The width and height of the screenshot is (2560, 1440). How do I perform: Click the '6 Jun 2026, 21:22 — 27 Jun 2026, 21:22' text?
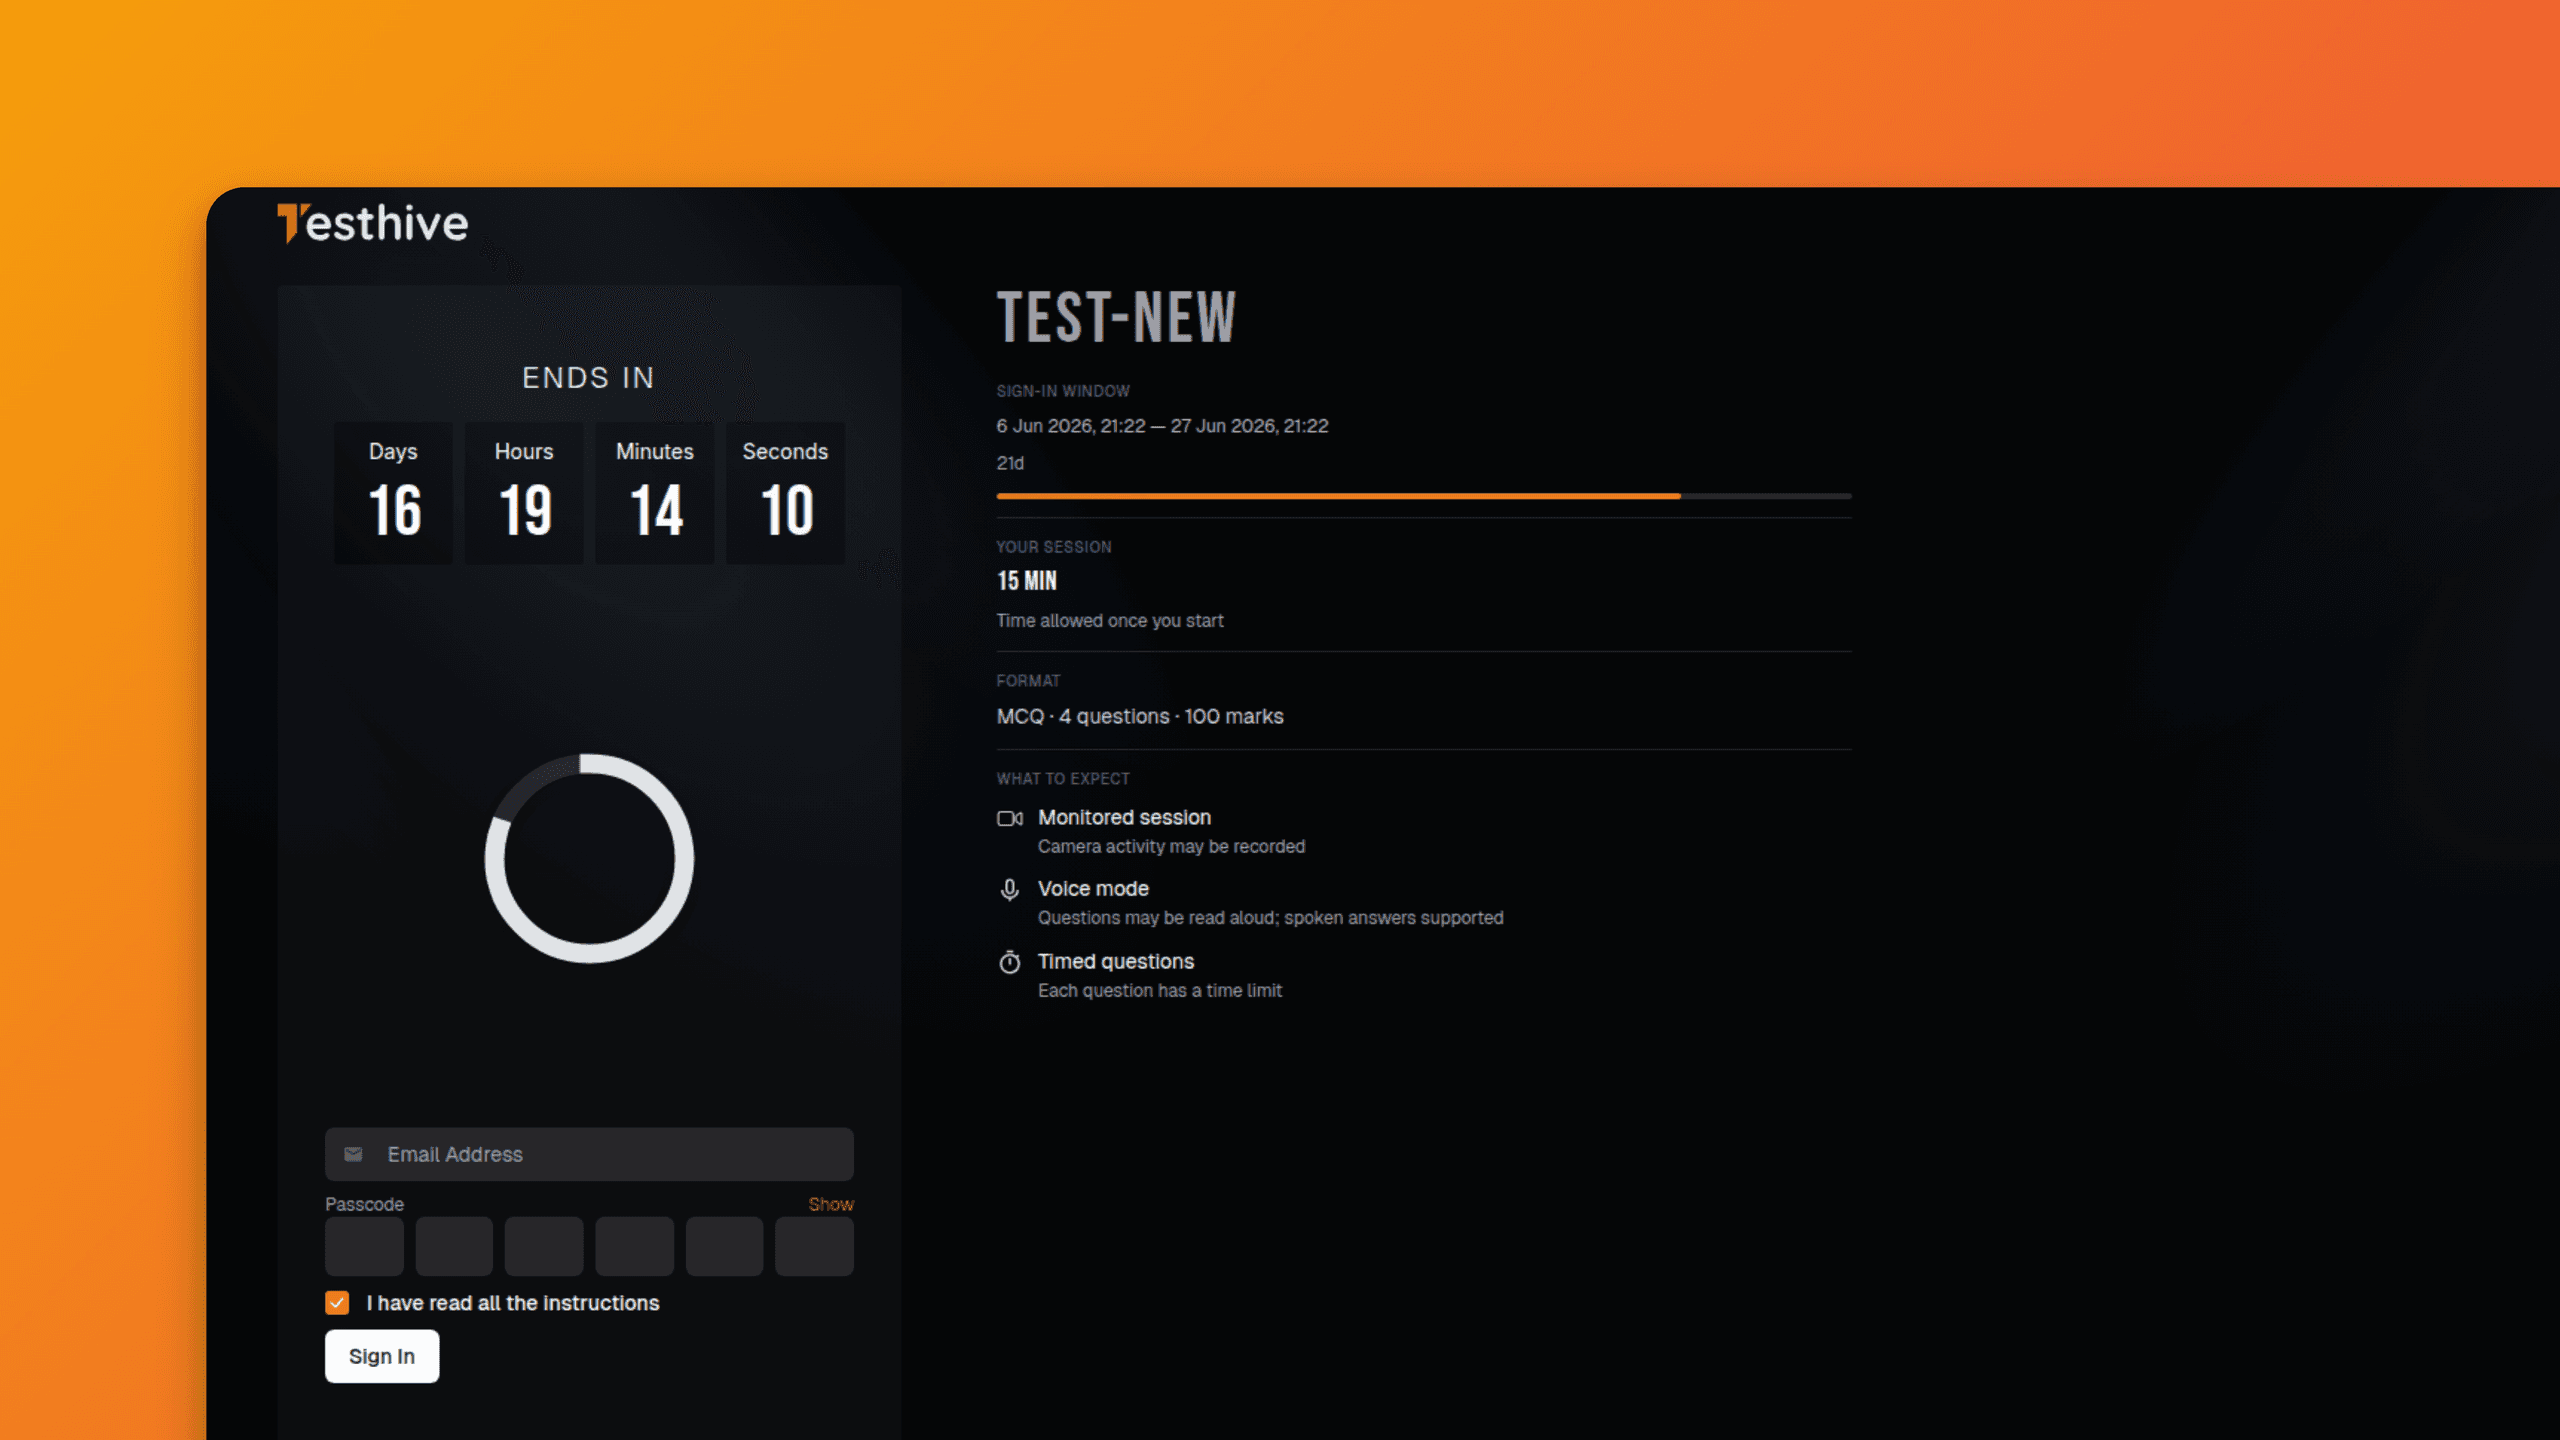(x=1162, y=426)
